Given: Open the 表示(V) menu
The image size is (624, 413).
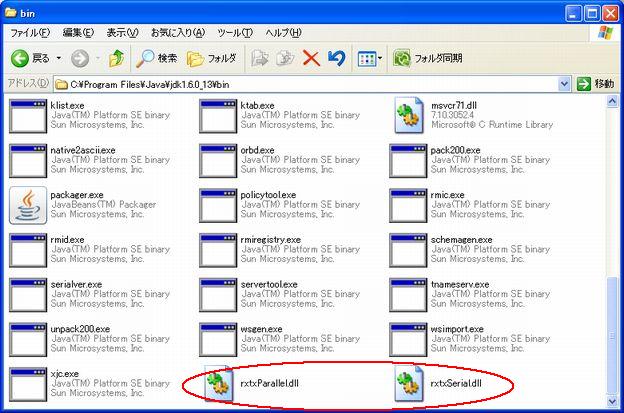Looking at the screenshot, I should 122,33.
